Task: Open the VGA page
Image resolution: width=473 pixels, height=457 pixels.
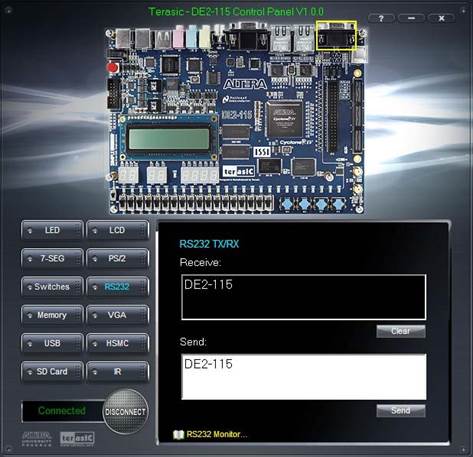Action: [117, 315]
